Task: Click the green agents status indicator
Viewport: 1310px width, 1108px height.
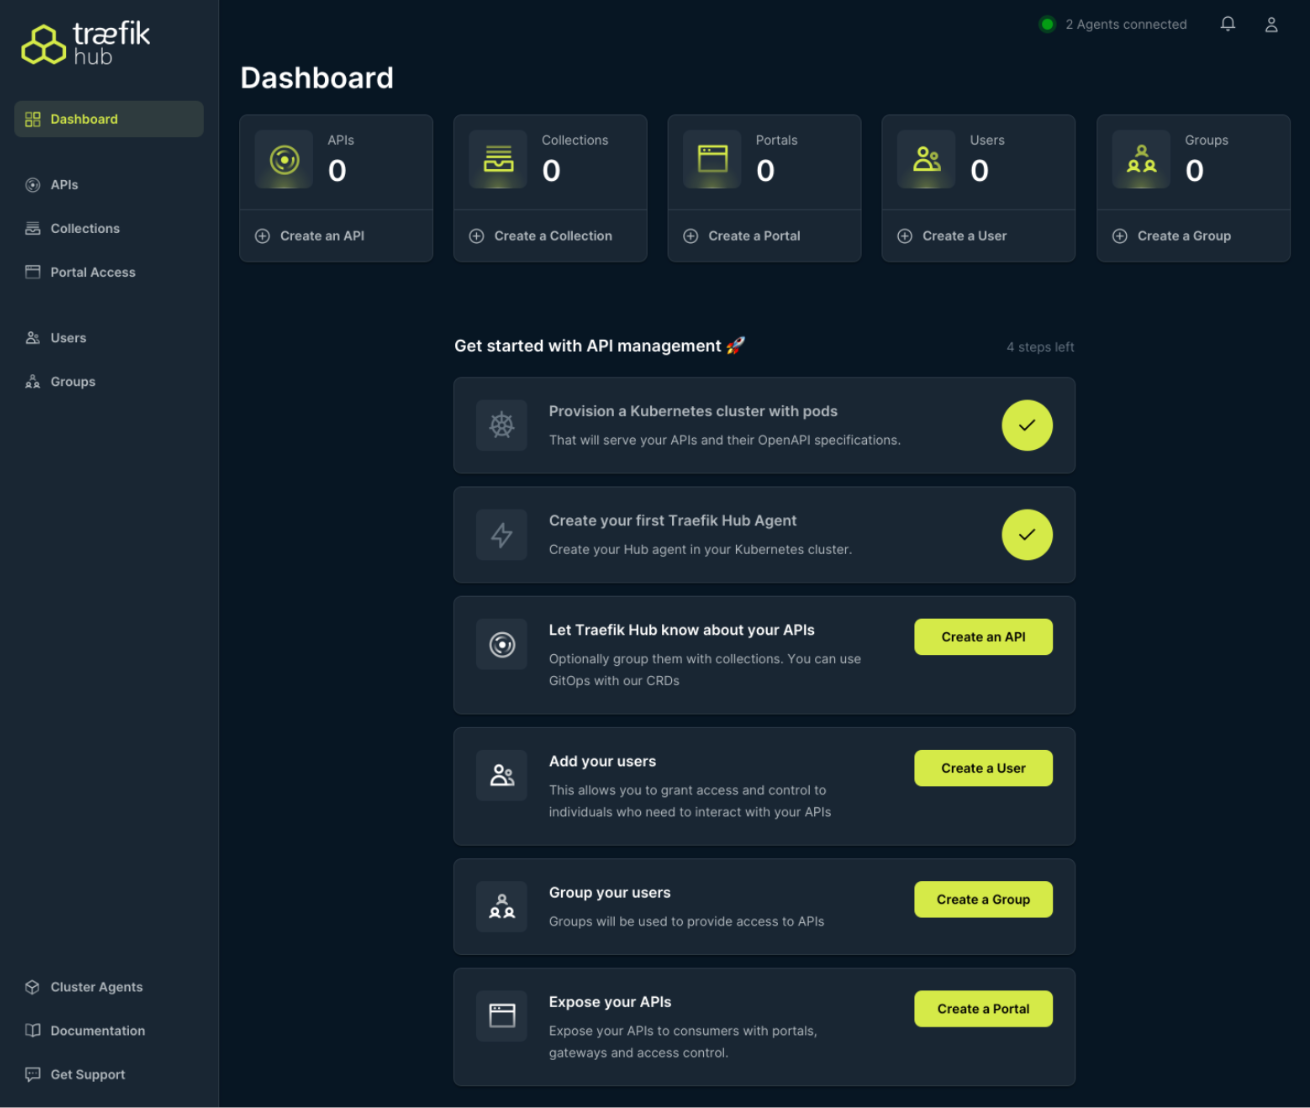Action: click(x=1047, y=24)
